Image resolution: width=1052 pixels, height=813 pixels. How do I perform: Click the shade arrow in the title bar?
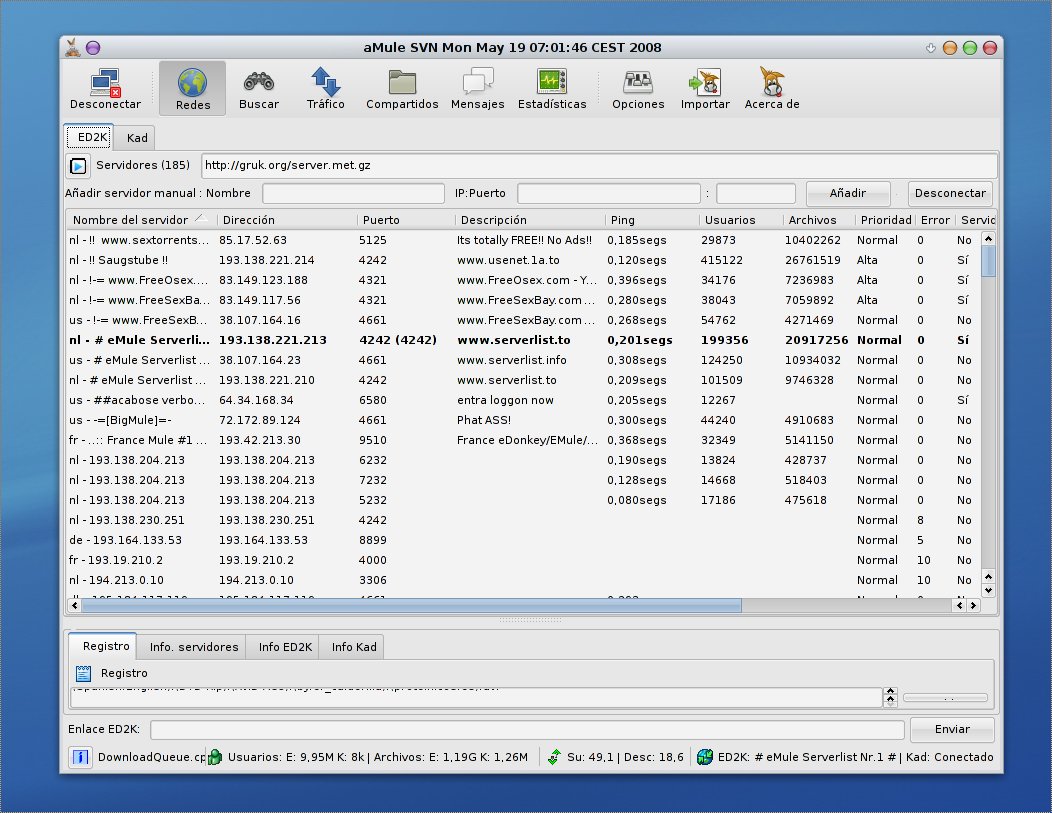click(931, 48)
